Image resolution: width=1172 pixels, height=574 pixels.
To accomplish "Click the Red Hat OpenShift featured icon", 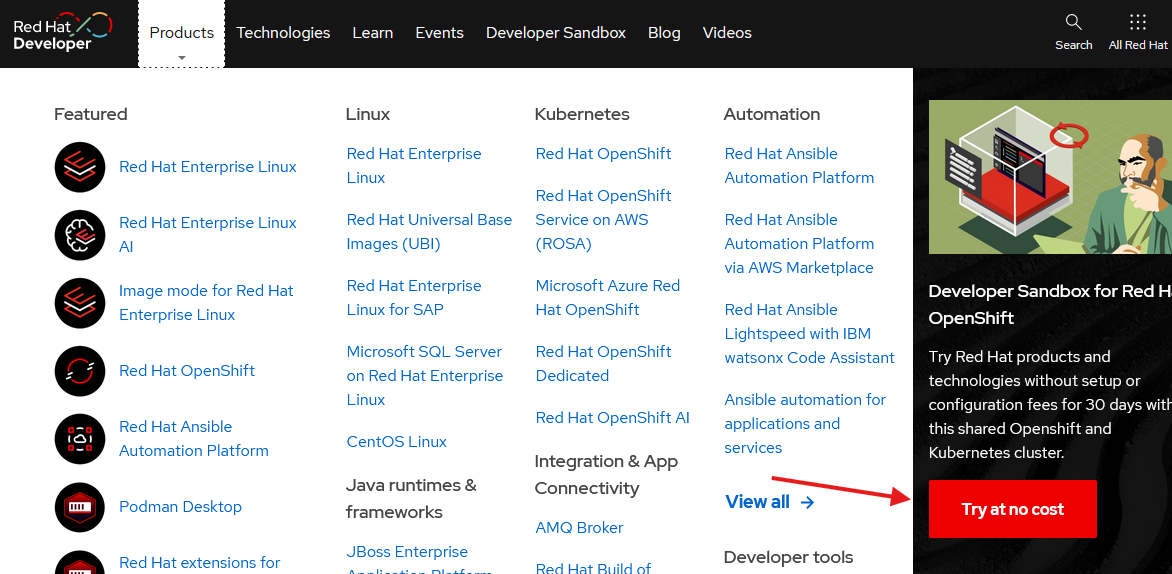I will tap(80, 371).
